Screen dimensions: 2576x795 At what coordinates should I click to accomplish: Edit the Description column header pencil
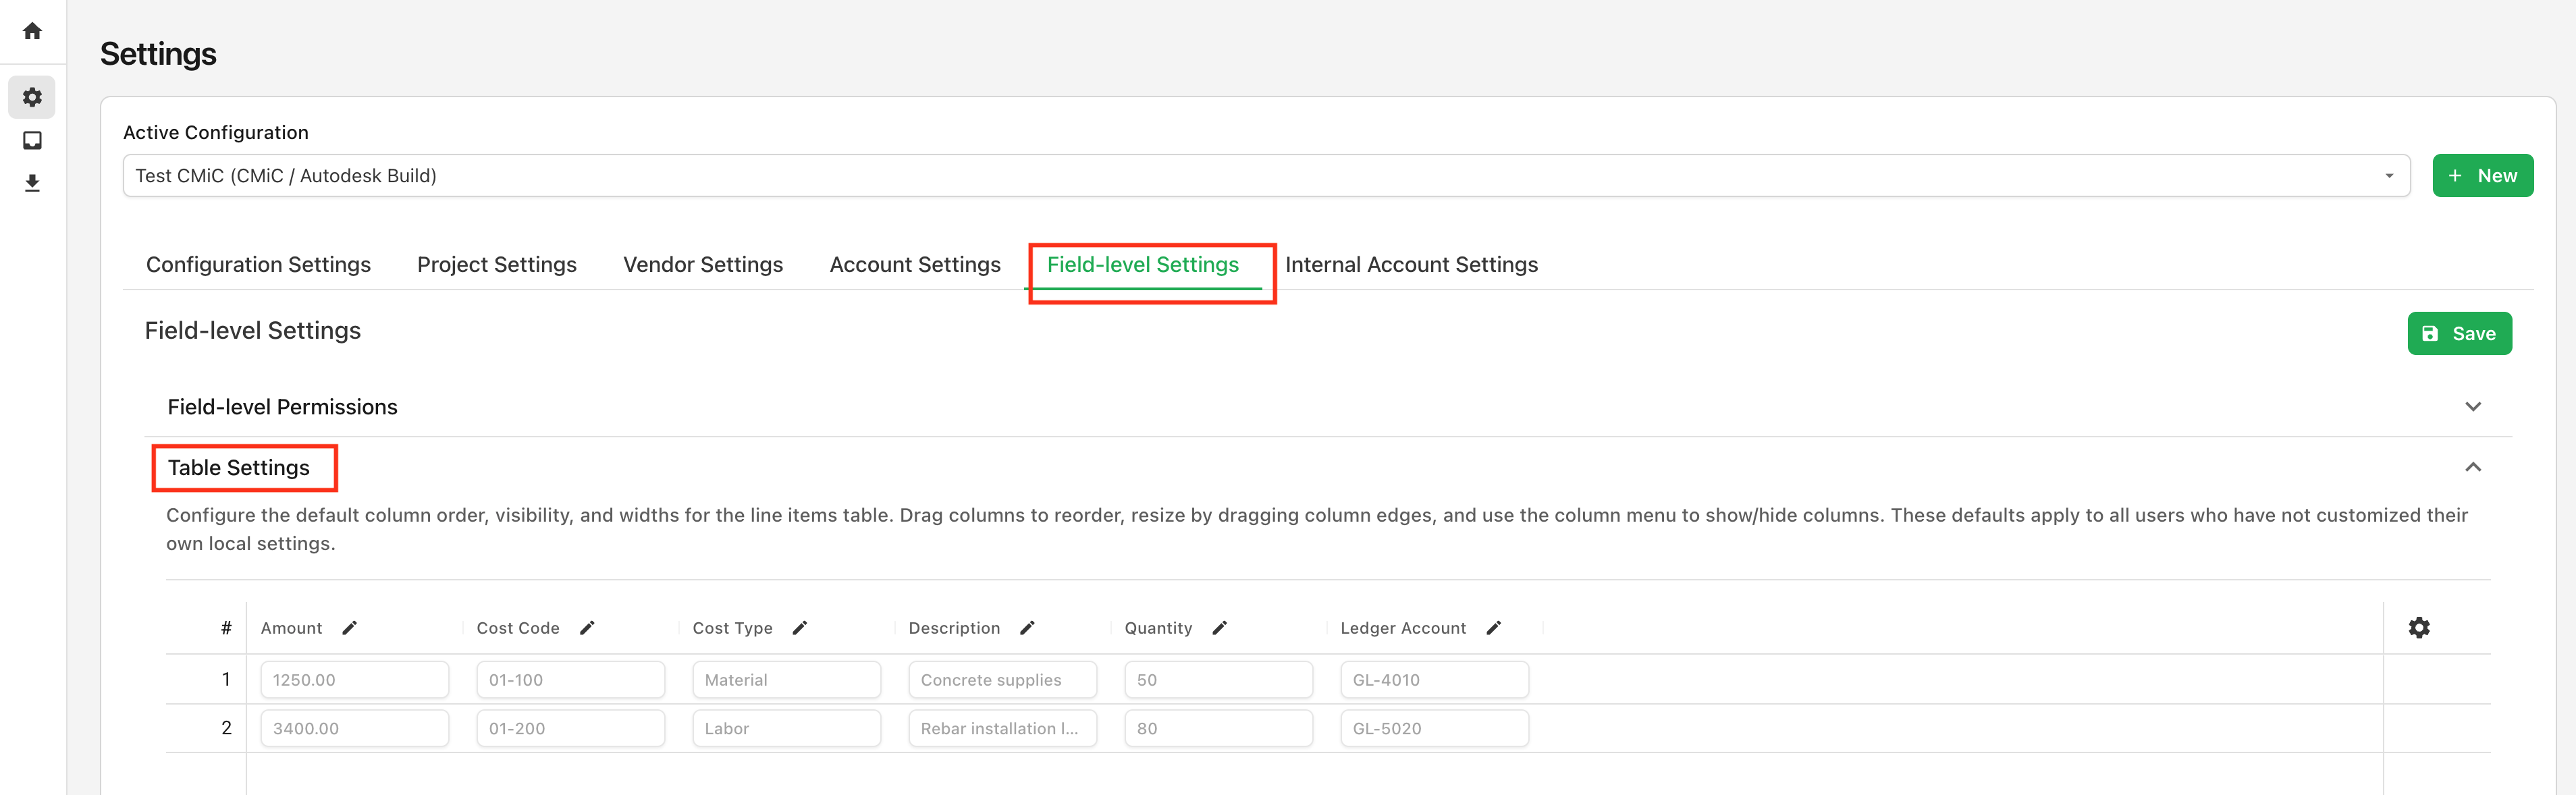(x=1027, y=628)
